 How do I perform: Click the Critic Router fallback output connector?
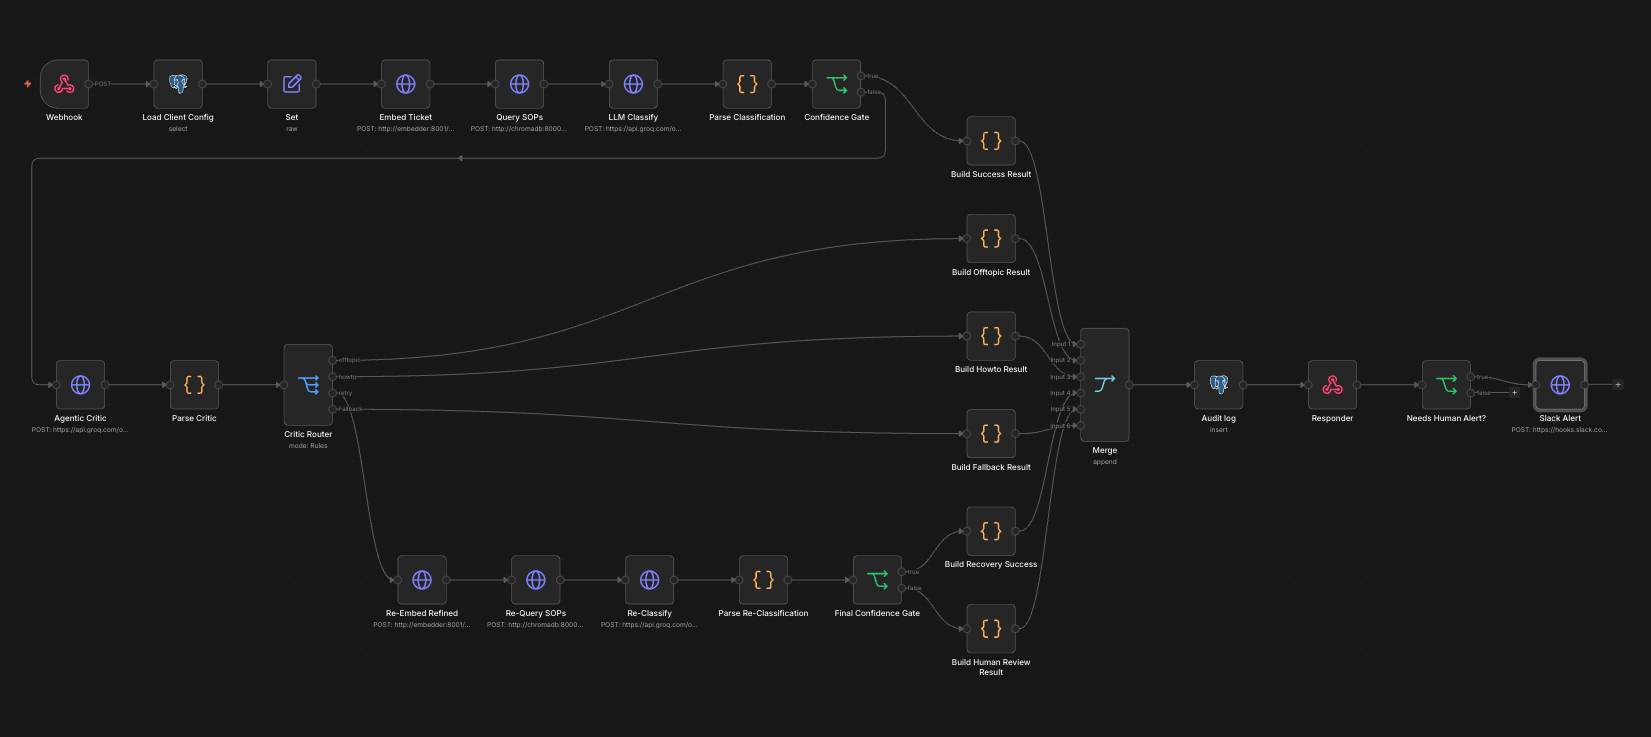coord(333,409)
